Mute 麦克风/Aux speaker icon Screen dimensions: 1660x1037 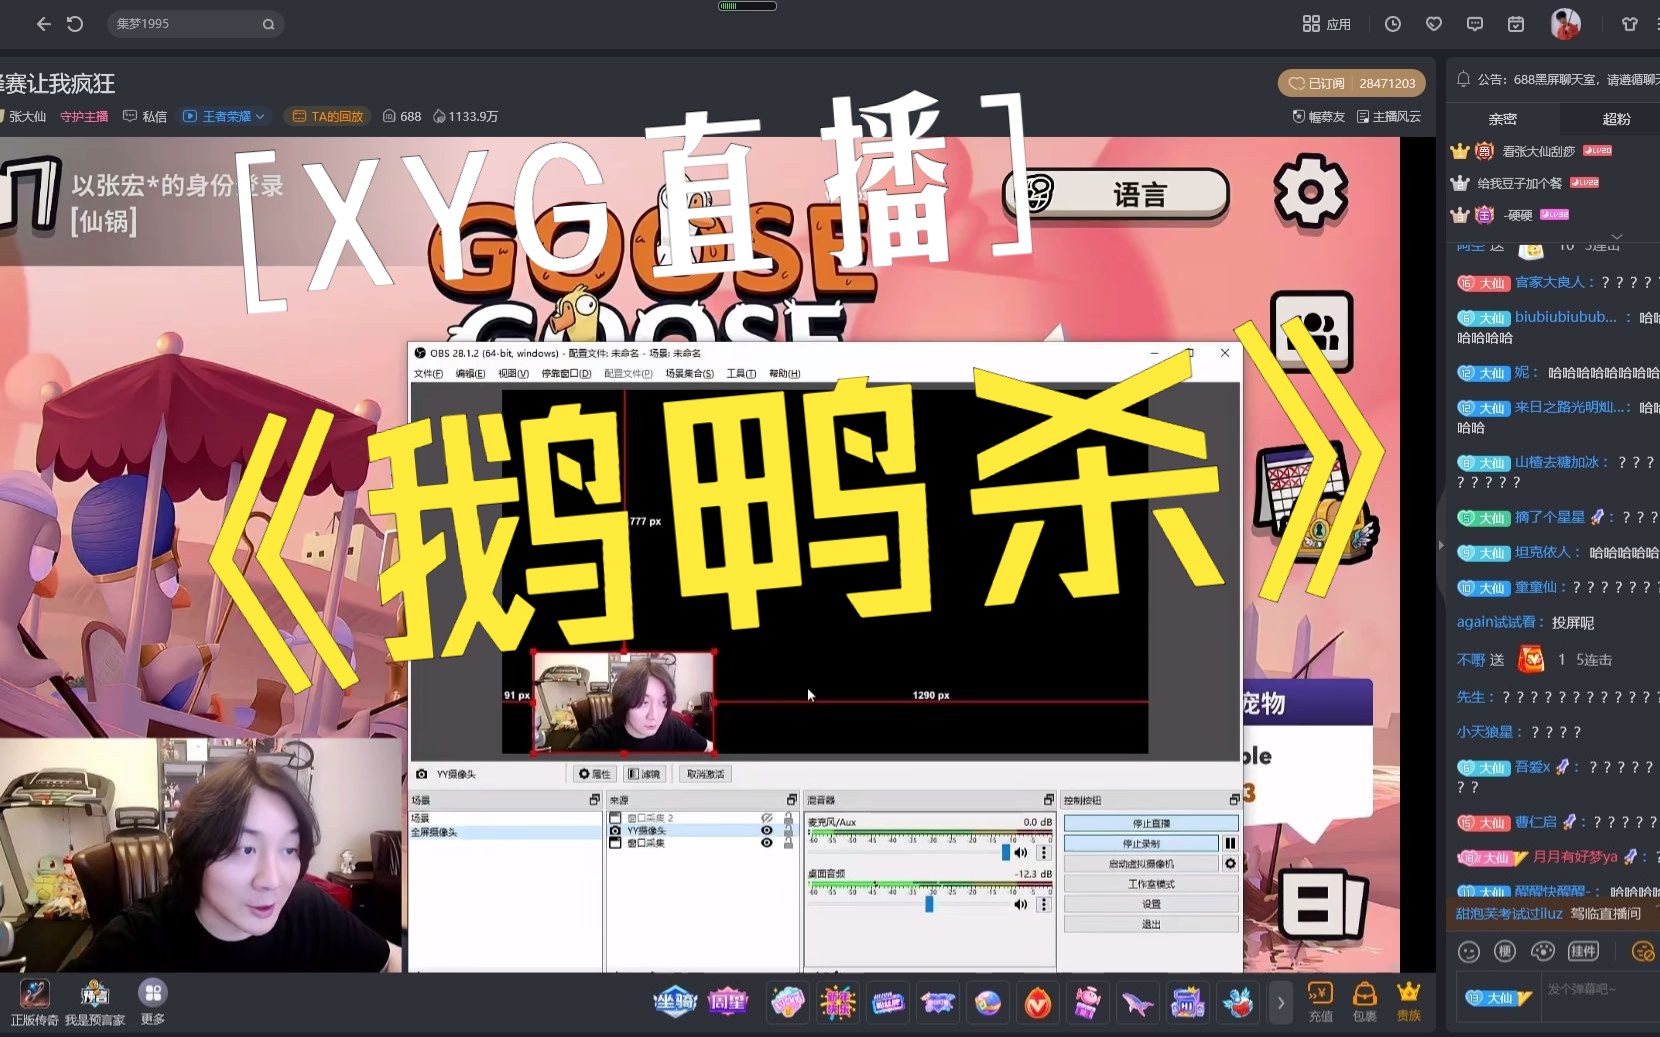coord(1021,852)
